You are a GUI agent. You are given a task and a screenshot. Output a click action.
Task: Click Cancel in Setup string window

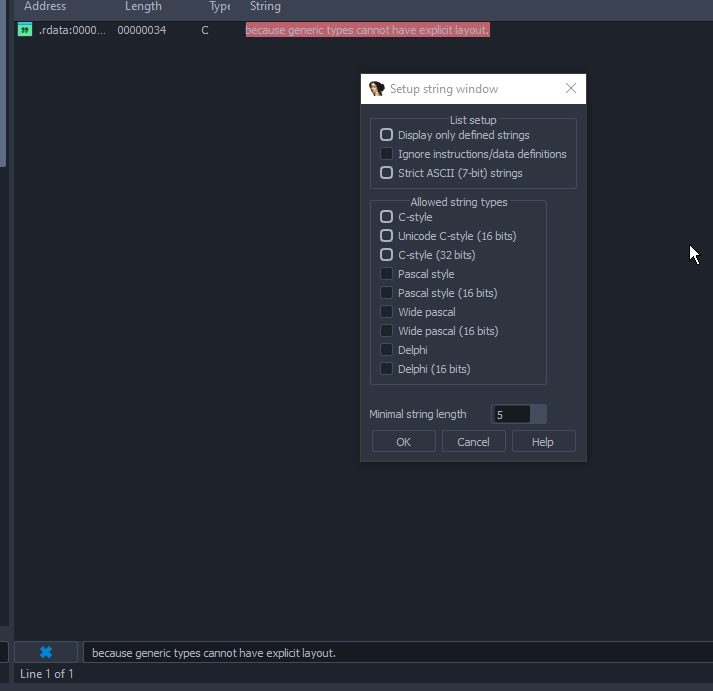coord(473,441)
